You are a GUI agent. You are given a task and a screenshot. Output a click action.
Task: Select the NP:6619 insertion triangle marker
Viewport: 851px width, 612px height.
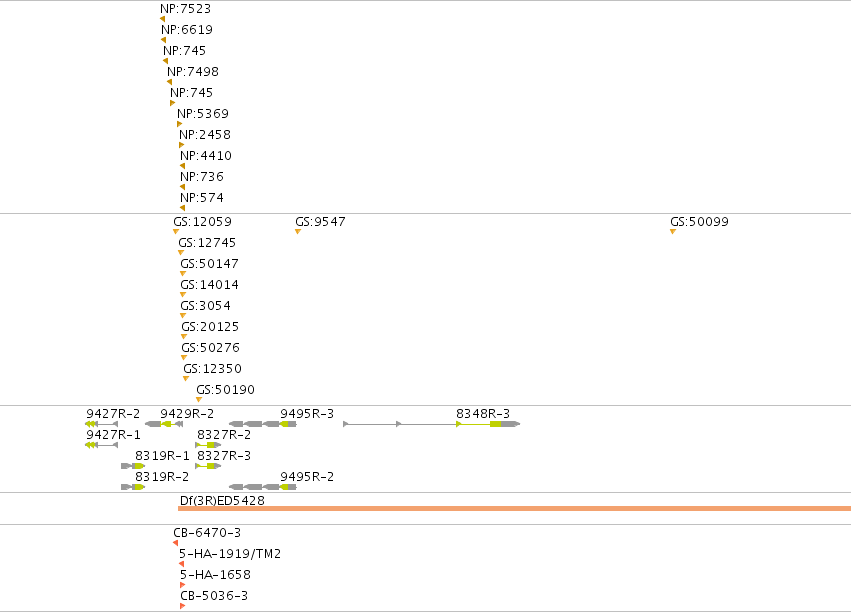tap(163, 40)
